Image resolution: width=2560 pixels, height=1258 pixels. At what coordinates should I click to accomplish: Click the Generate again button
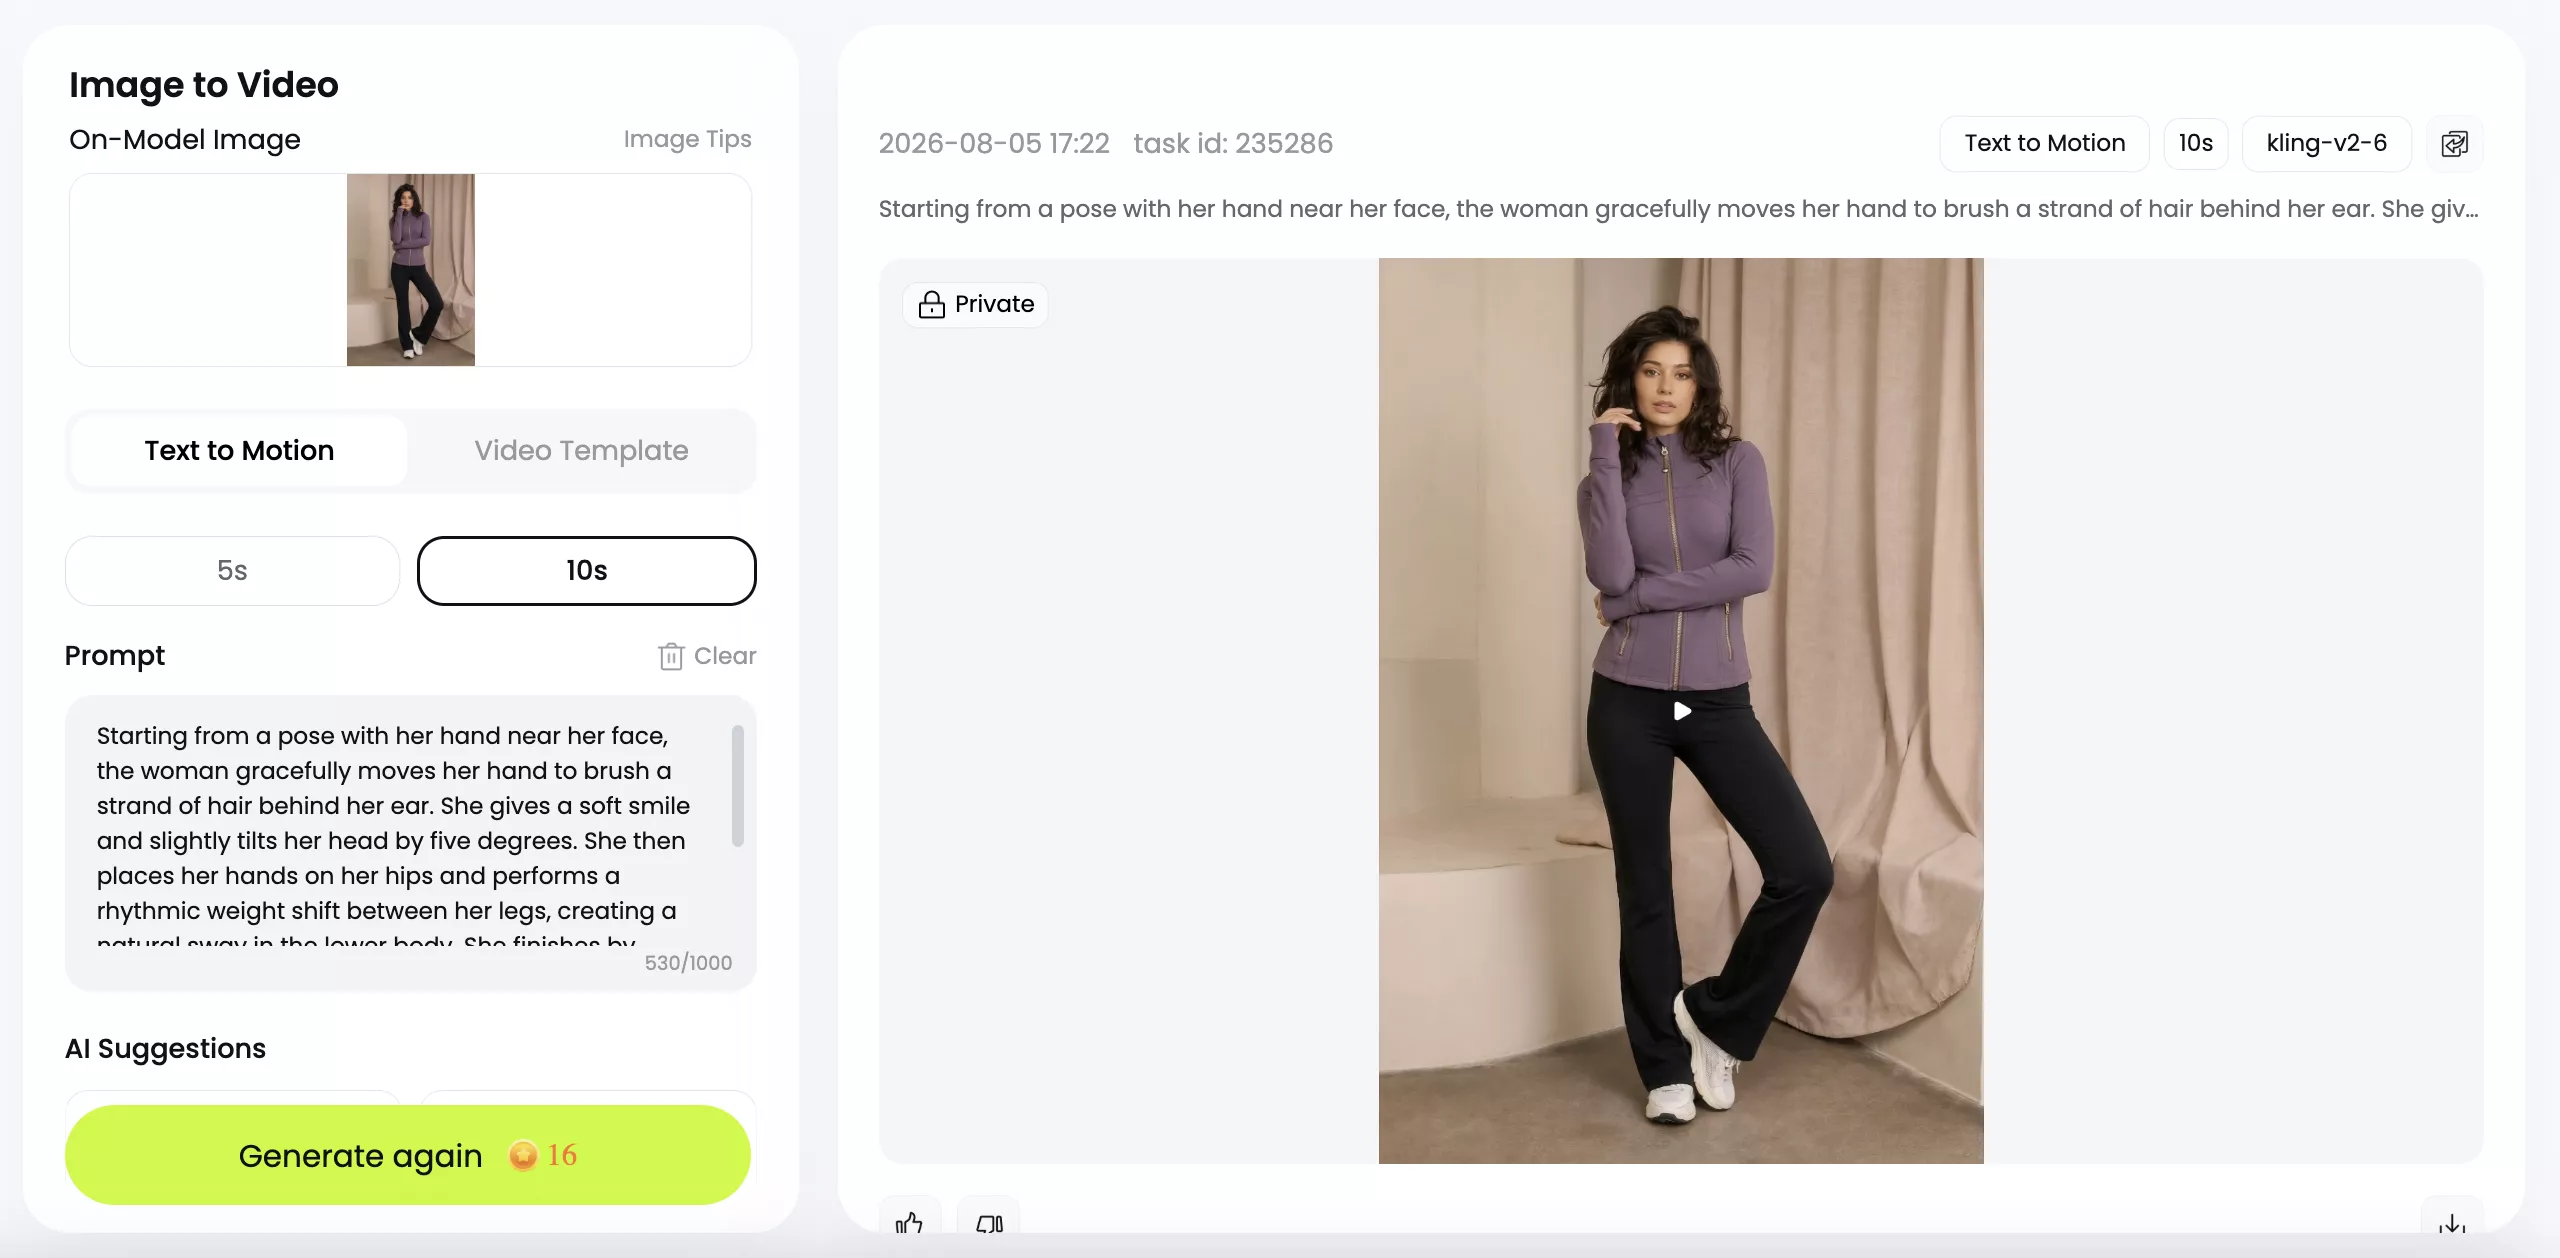(x=408, y=1155)
